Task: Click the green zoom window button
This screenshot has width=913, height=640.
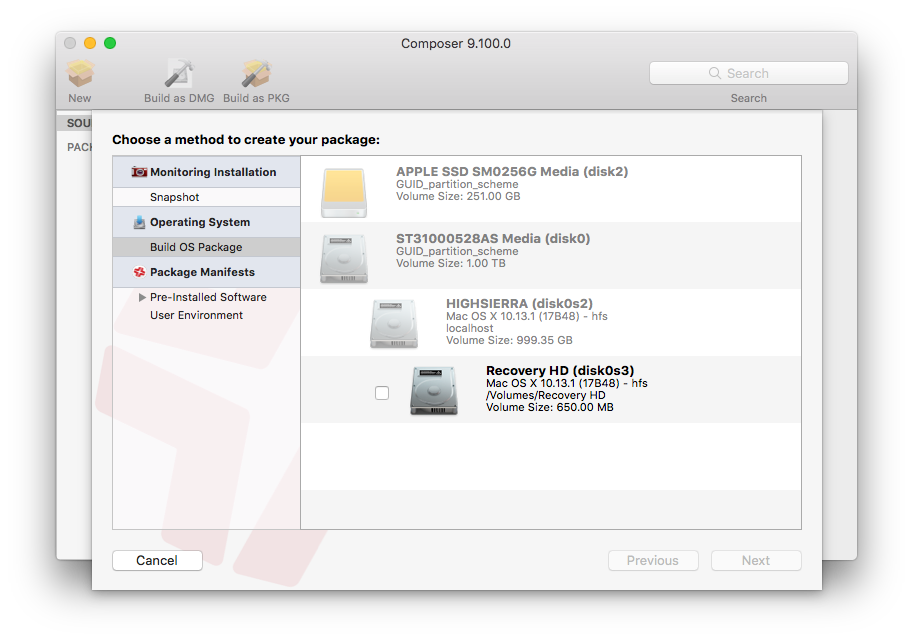Action: pos(109,43)
